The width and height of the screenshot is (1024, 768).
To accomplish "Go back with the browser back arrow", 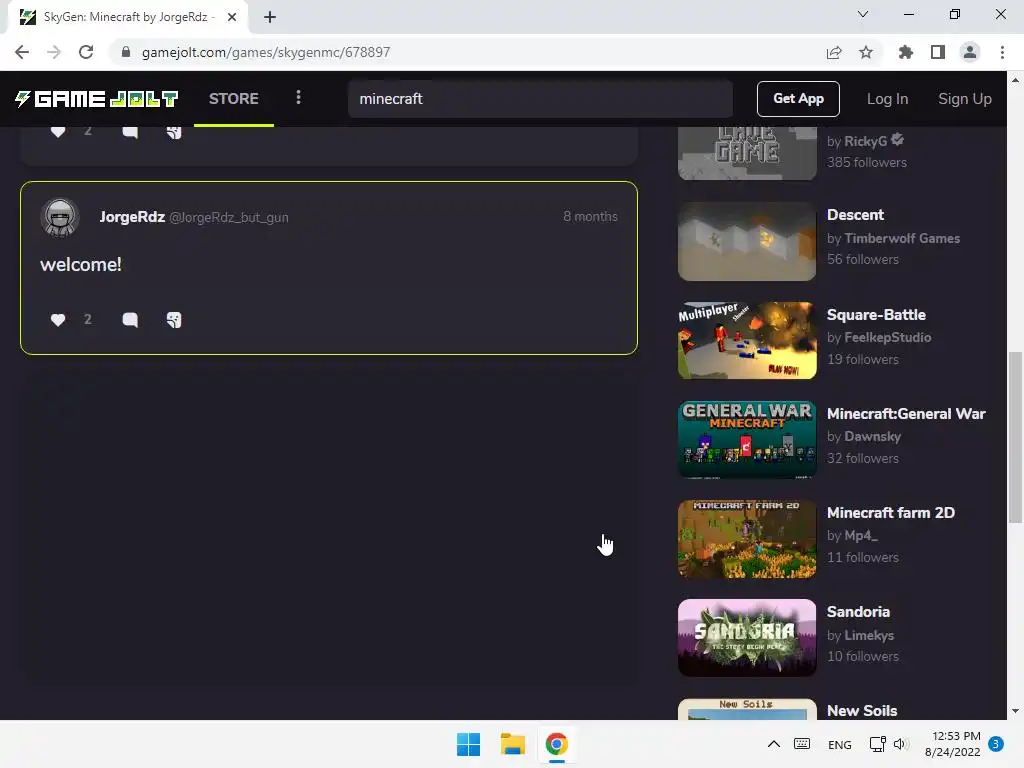I will coord(22,52).
